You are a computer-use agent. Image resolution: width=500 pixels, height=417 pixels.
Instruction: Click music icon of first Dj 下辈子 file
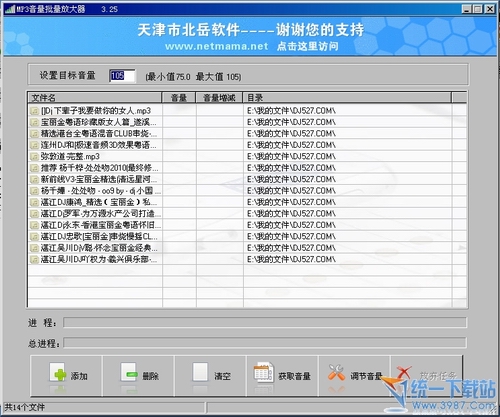34,111
